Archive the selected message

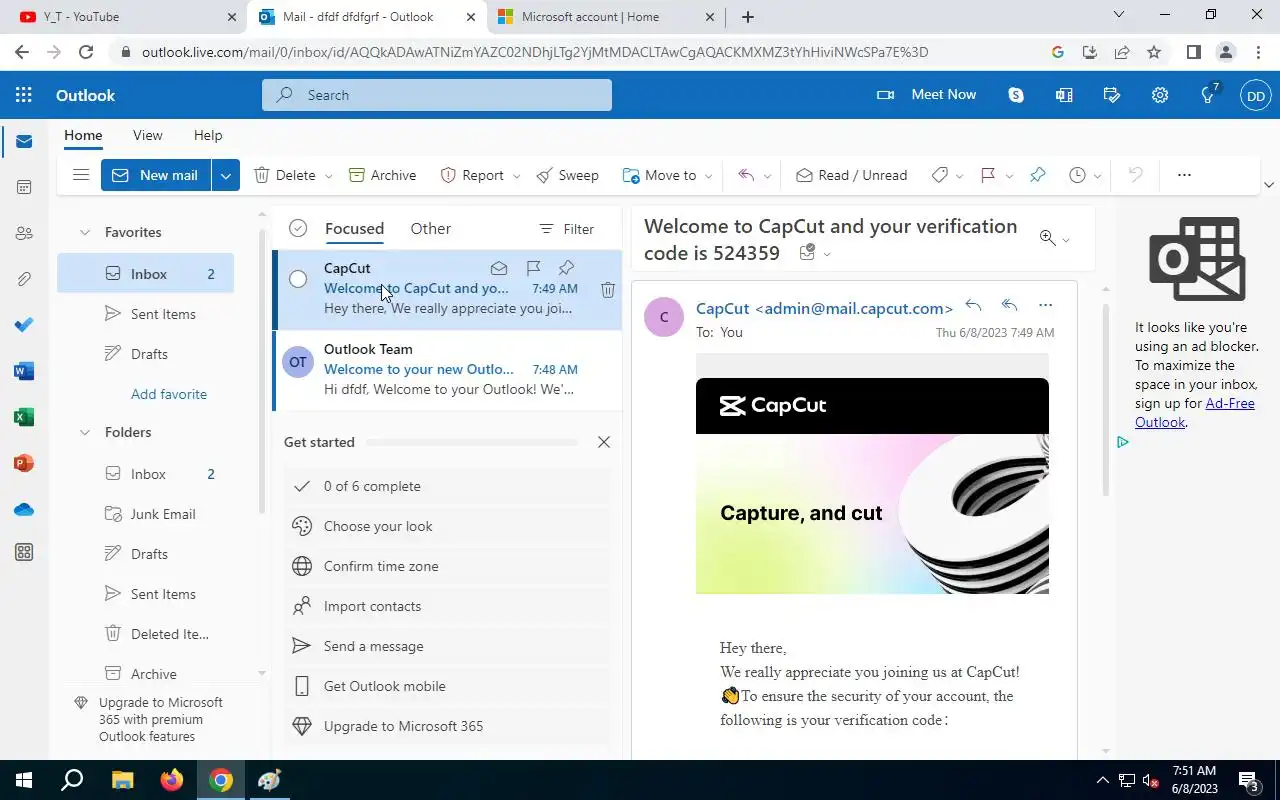tap(382, 175)
